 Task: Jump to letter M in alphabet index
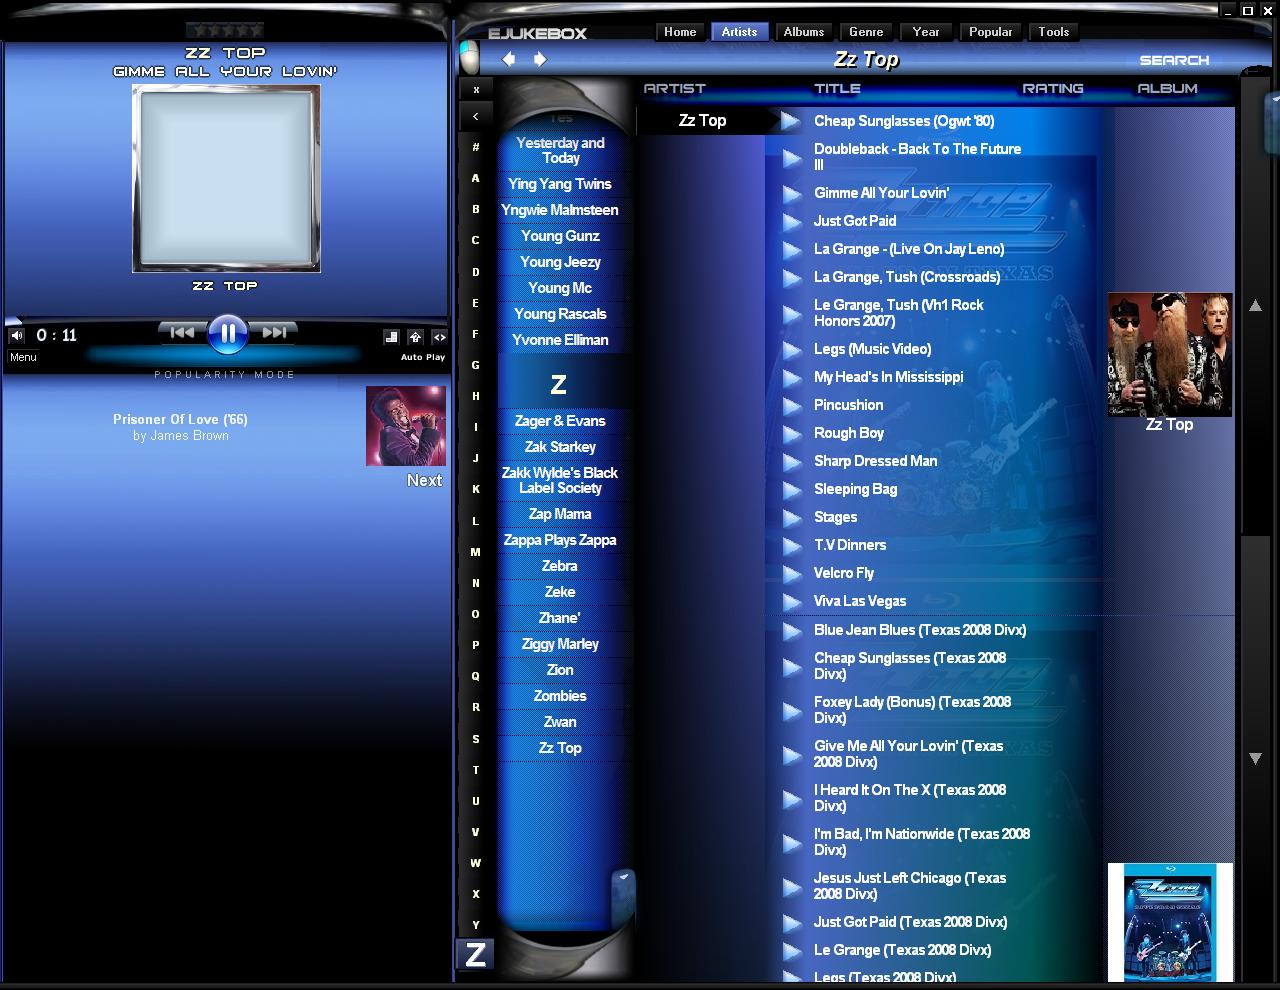(x=476, y=552)
